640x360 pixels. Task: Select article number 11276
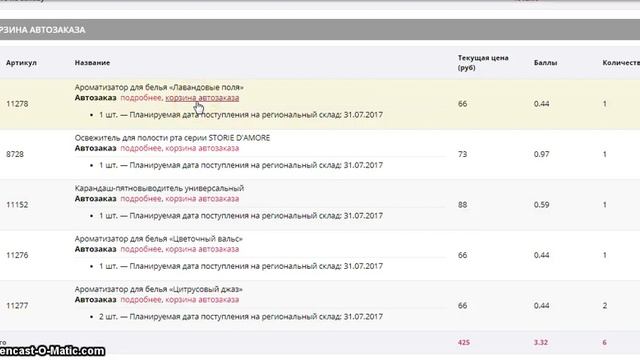[17, 255]
